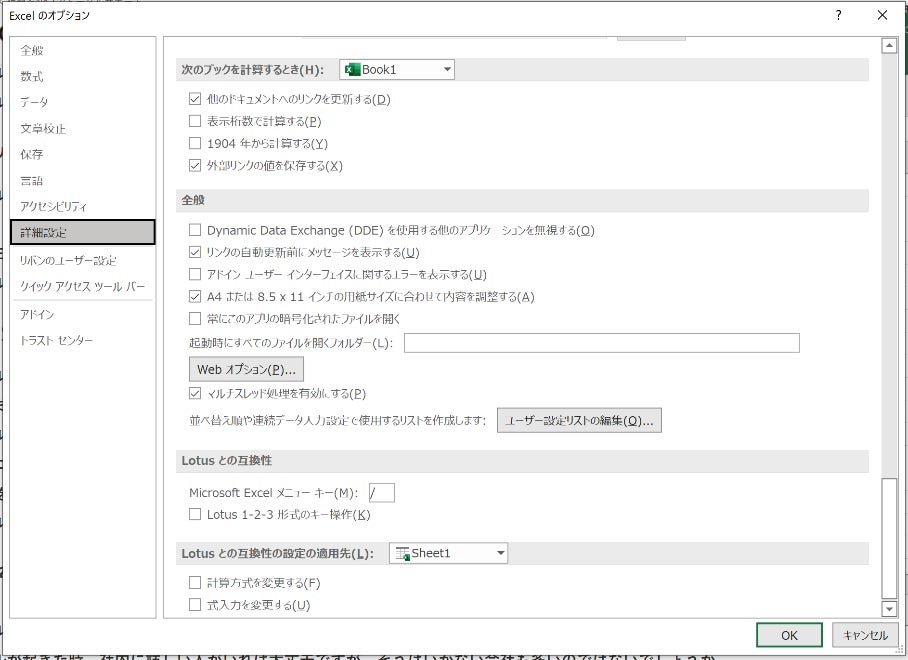Enable the Dynamic Data Exchange ignore checkbox

[195, 230]
